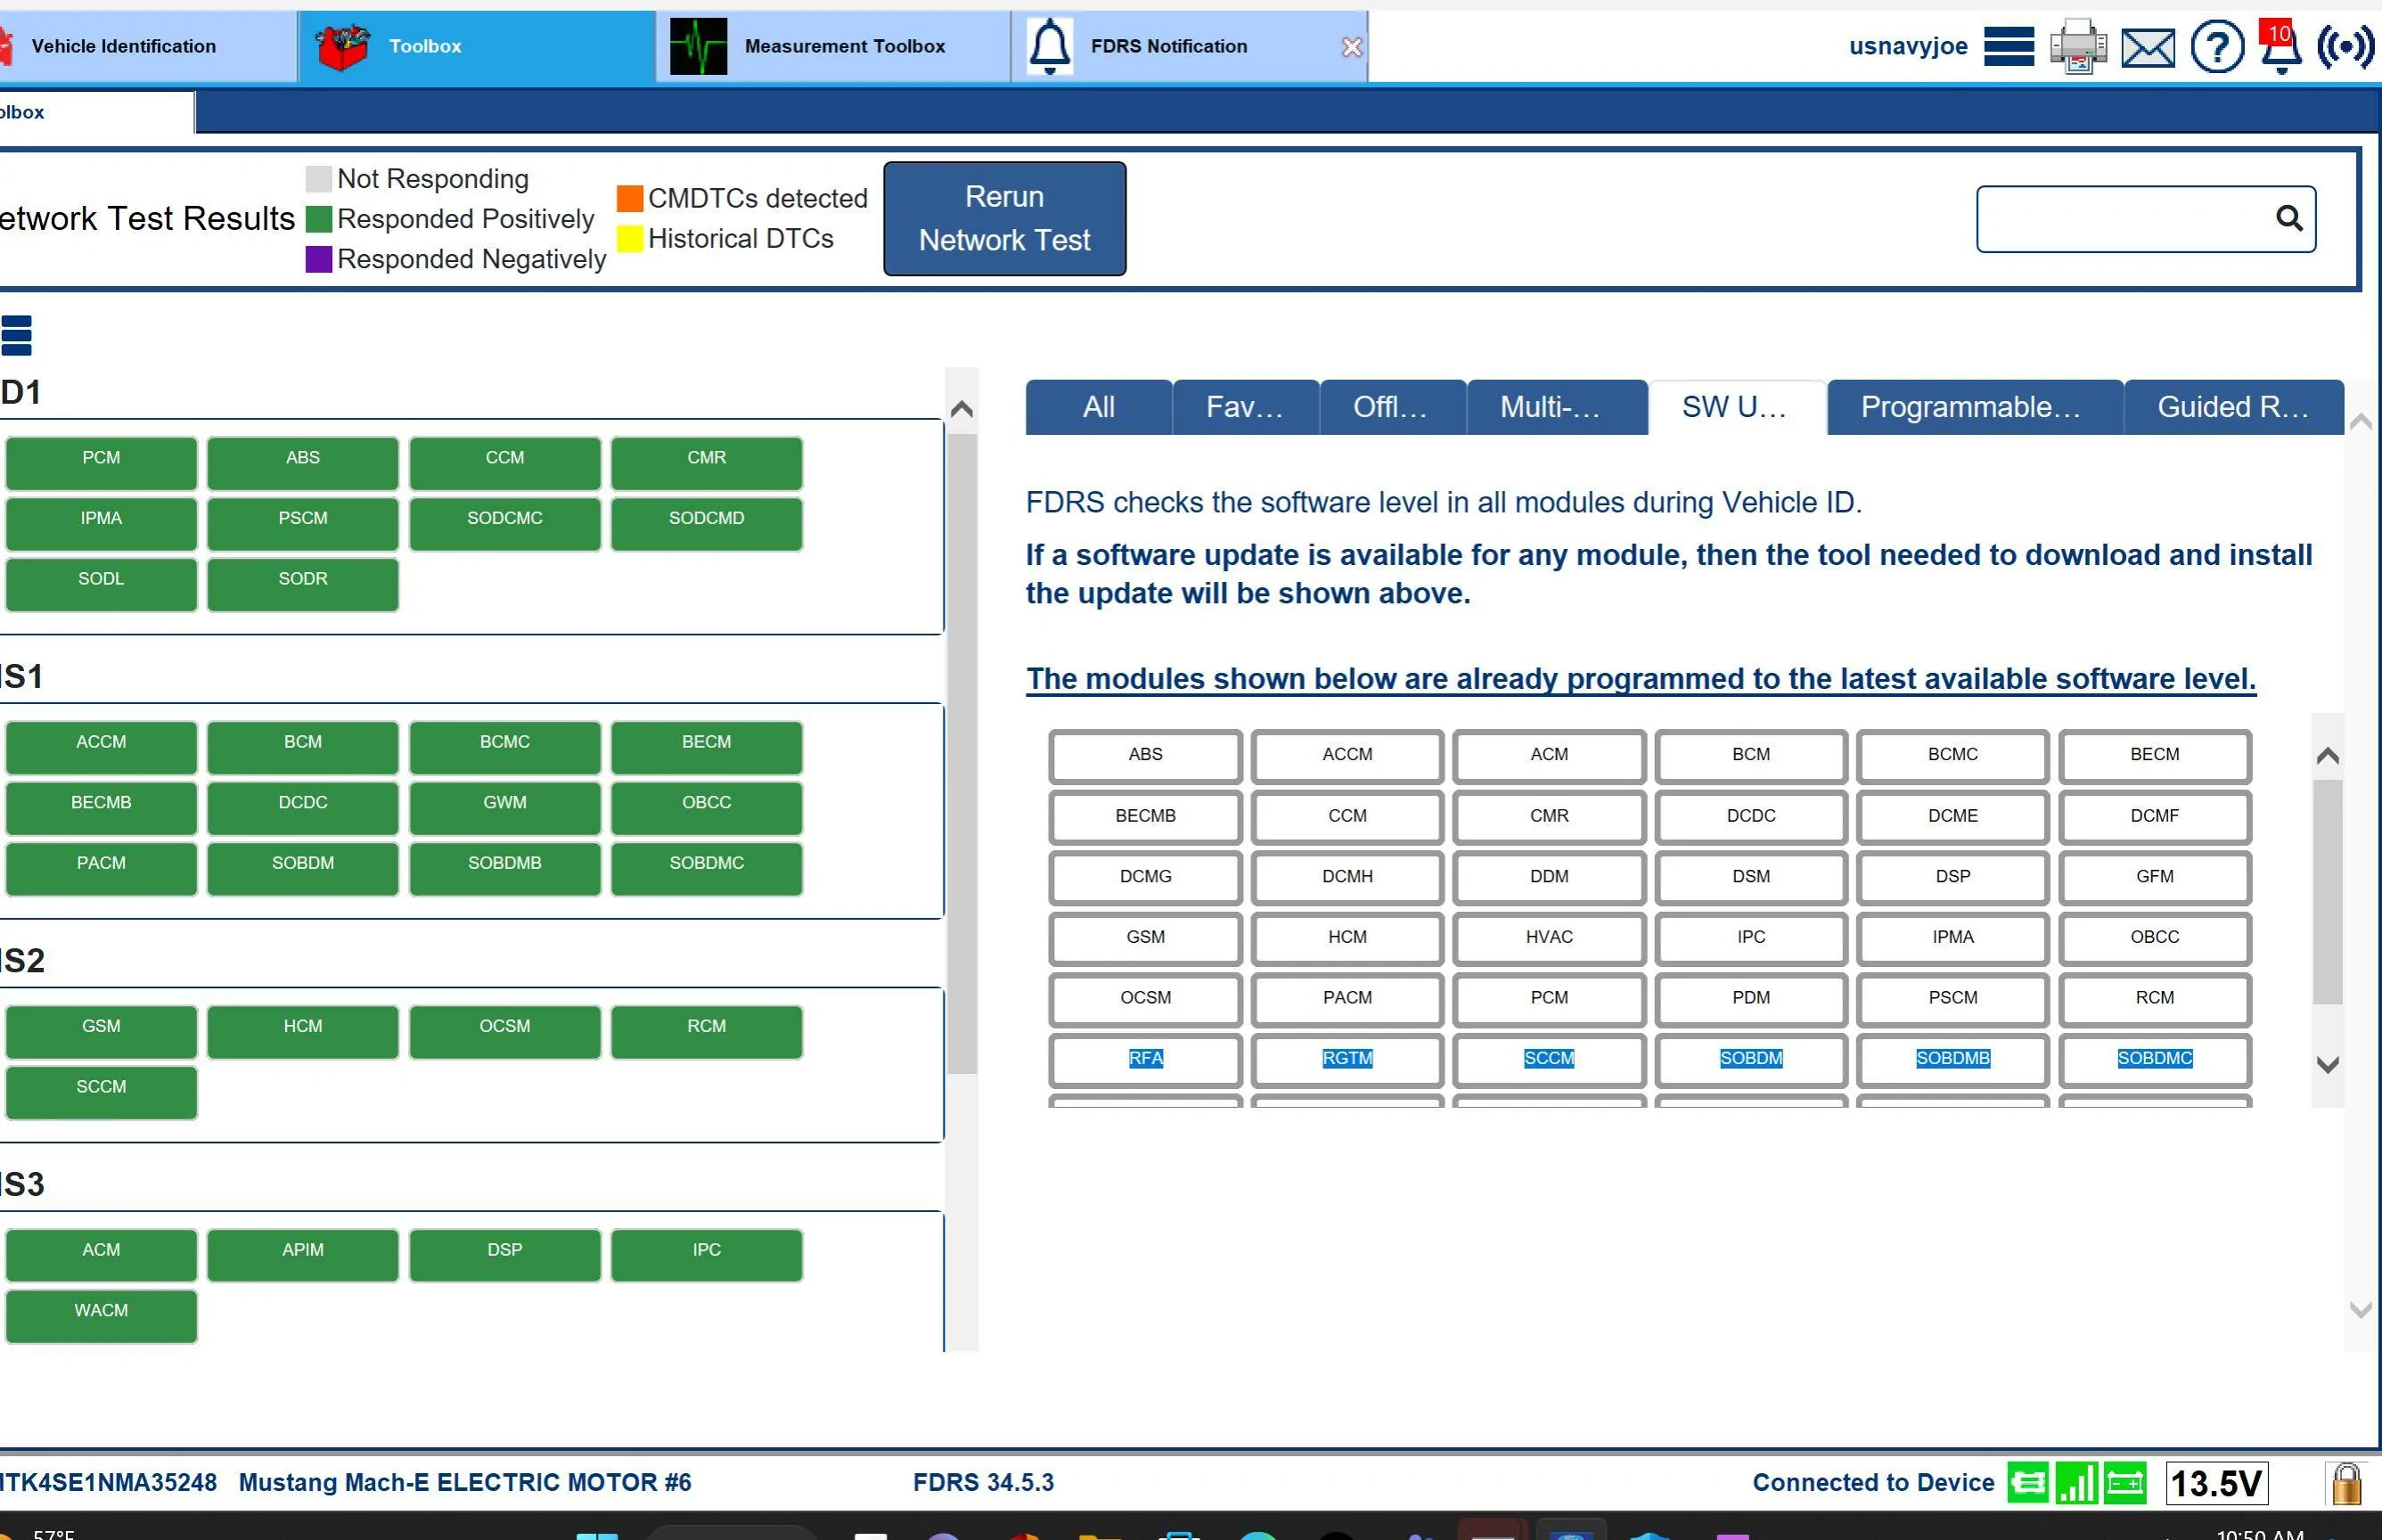Click the 13.5V voltage reading

[2216, 1483]
